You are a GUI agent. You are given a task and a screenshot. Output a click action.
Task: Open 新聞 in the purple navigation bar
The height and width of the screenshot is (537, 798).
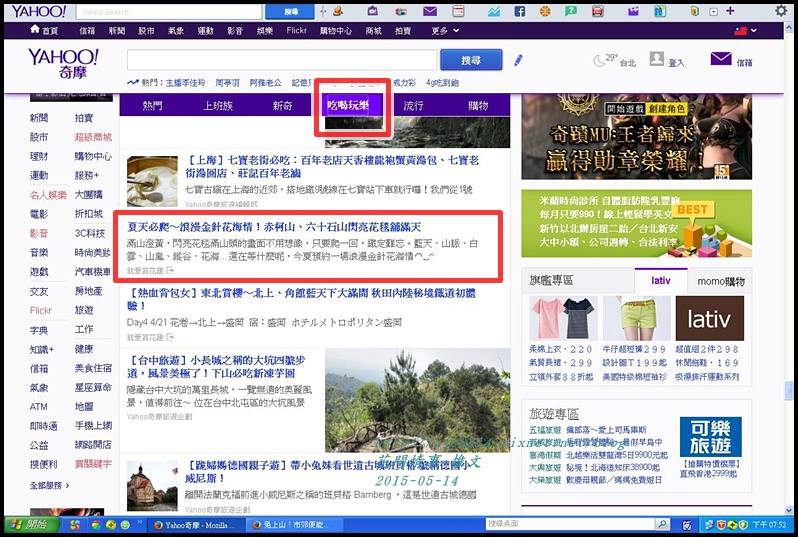pos(117,31)
